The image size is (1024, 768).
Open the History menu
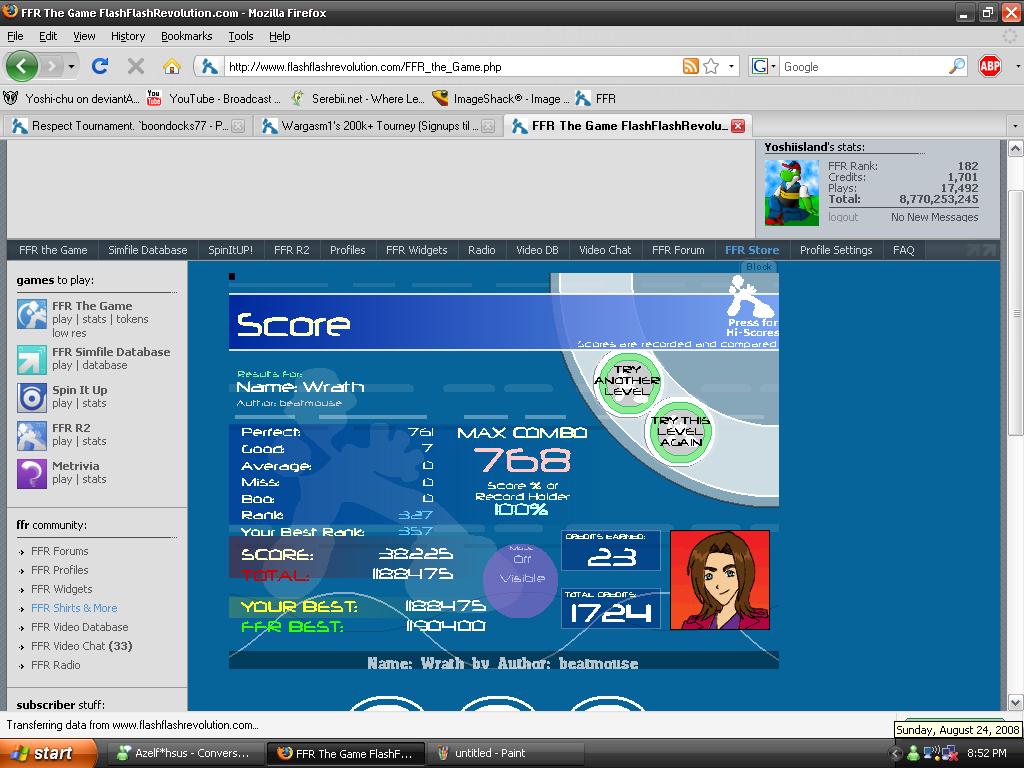point(128,36)
